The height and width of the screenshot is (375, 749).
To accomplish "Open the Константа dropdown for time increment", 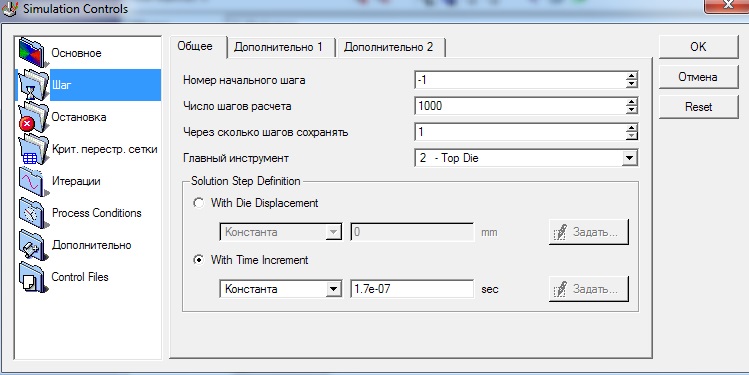I will coord(333,289).
